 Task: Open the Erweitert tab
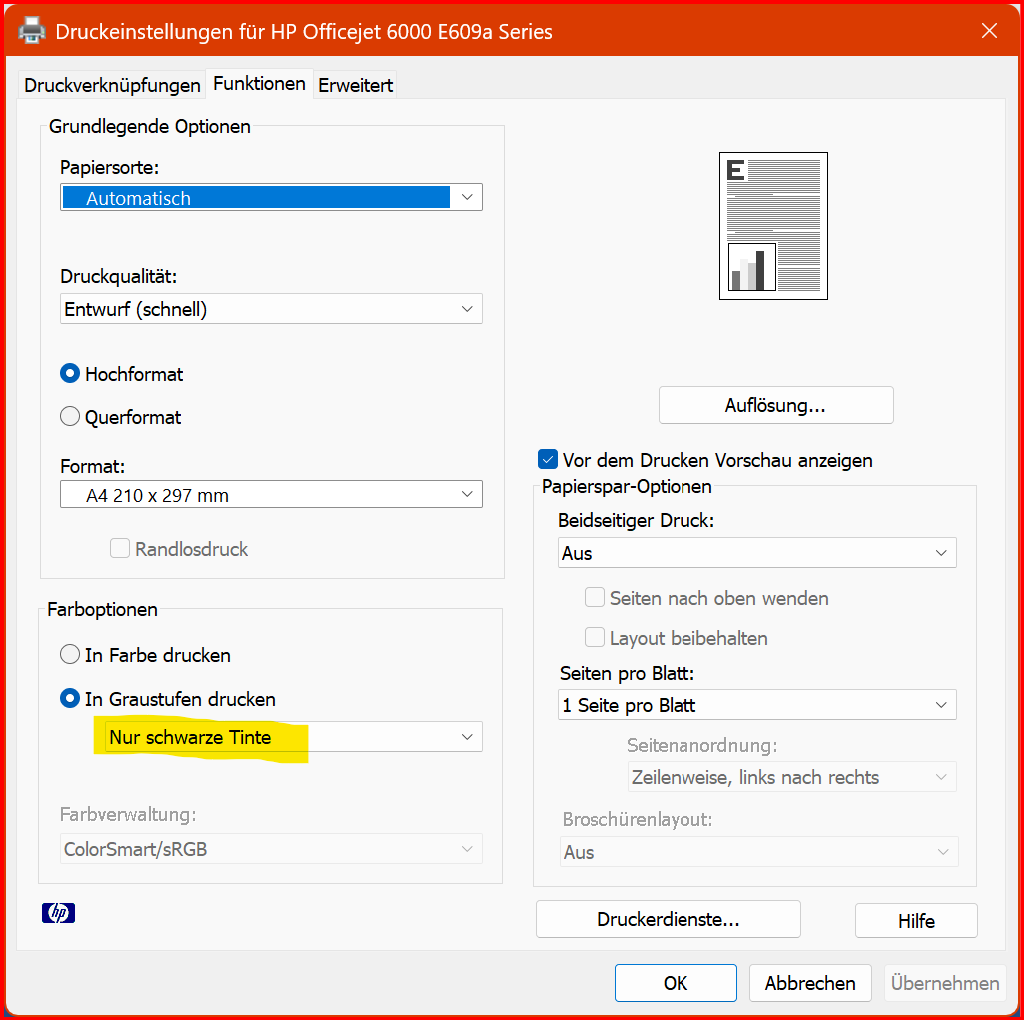click(355, 85)
